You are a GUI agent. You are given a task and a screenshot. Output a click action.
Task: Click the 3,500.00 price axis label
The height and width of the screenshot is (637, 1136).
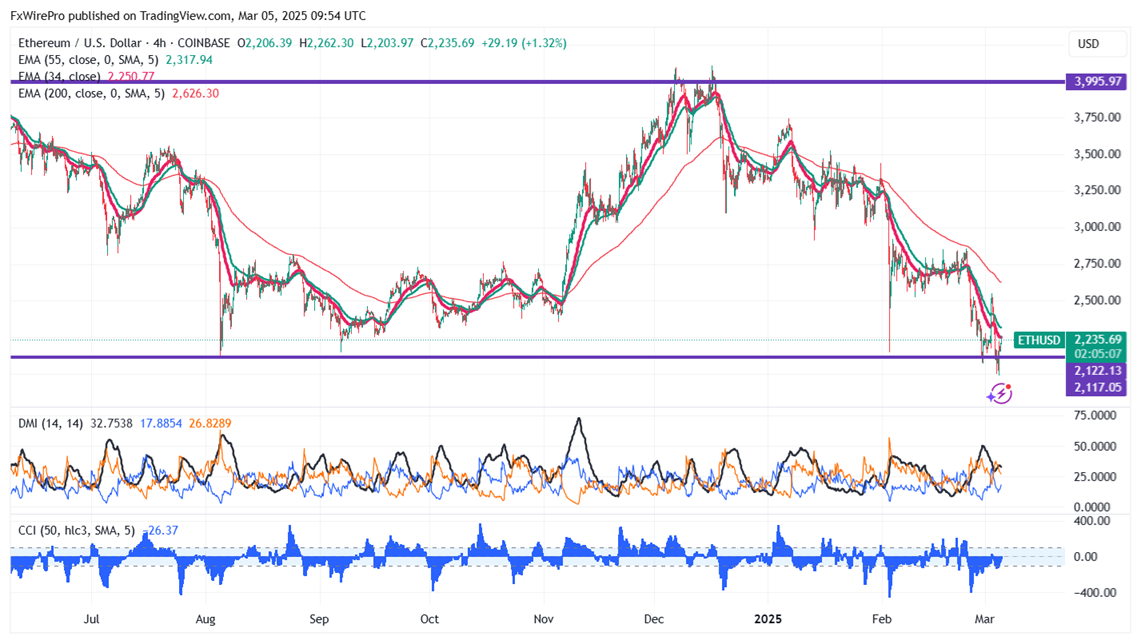(x=1097, y=154)
